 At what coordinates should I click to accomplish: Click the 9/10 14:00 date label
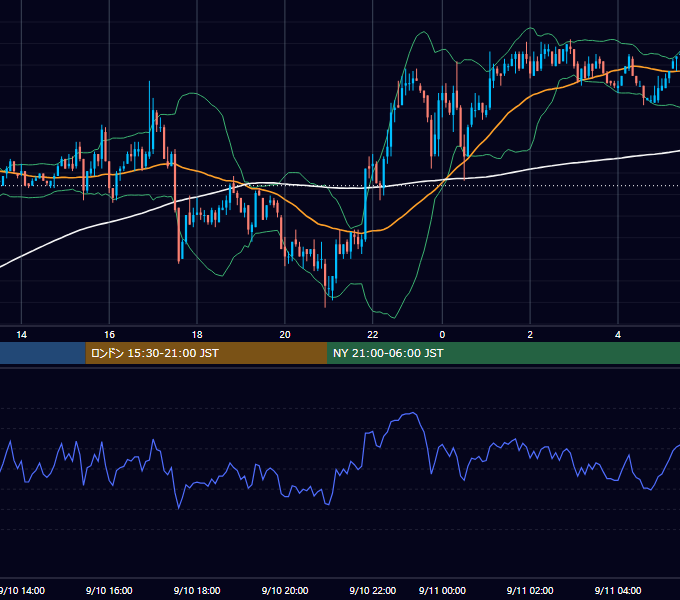[x=22, y=590]
